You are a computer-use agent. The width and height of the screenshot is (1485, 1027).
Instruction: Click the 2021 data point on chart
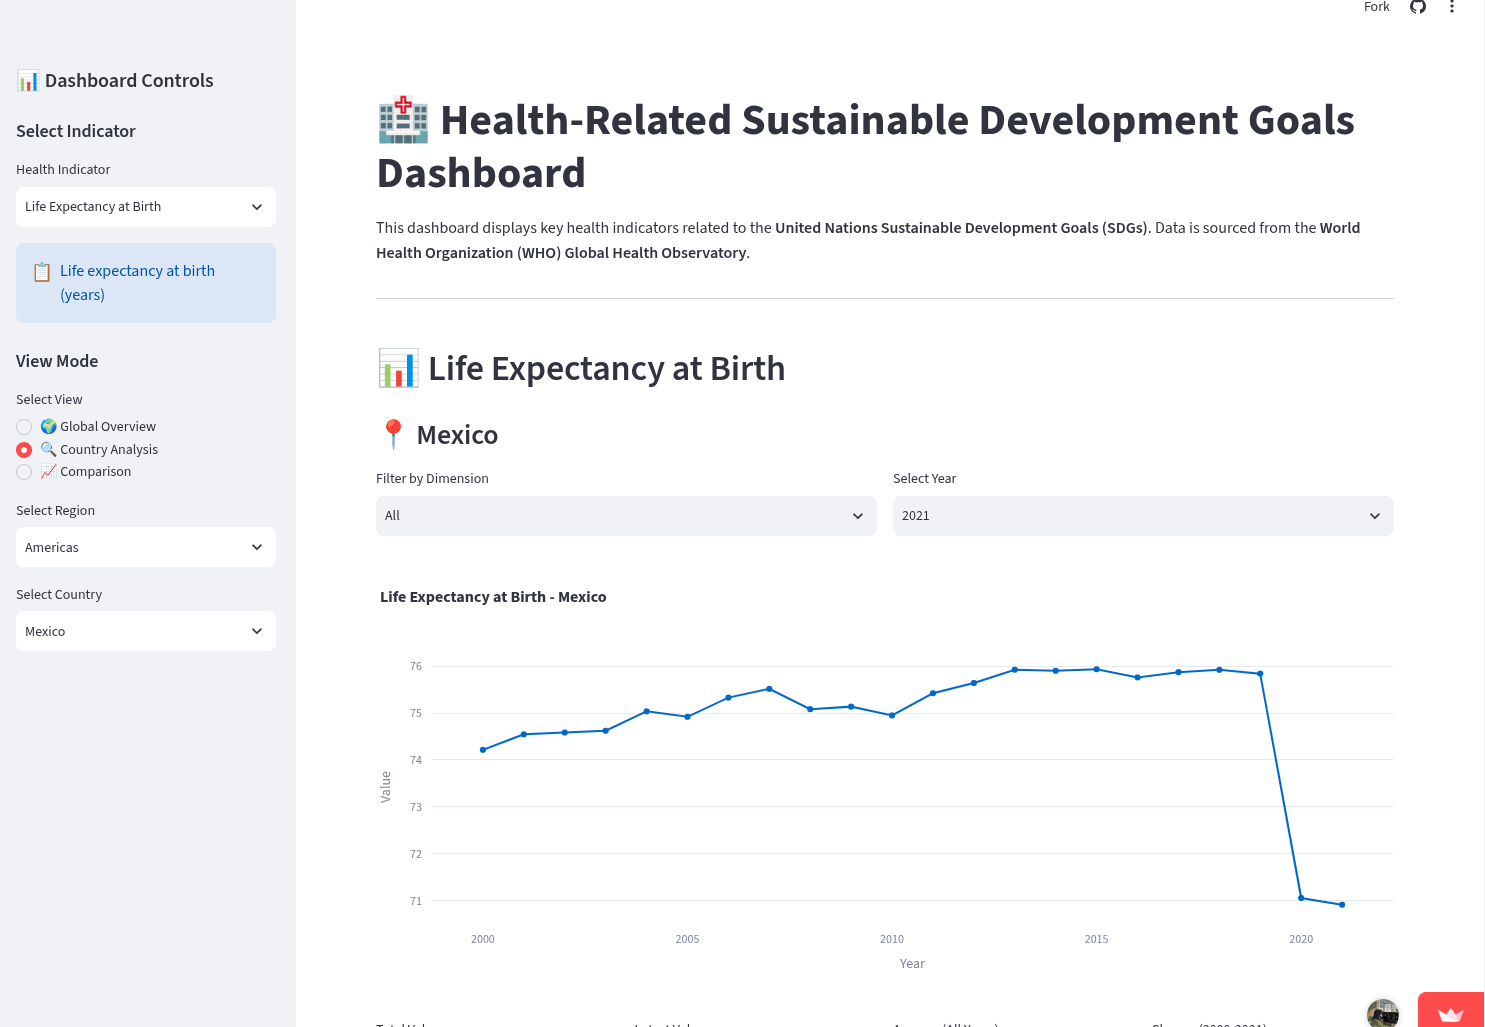pos(1342,905)
